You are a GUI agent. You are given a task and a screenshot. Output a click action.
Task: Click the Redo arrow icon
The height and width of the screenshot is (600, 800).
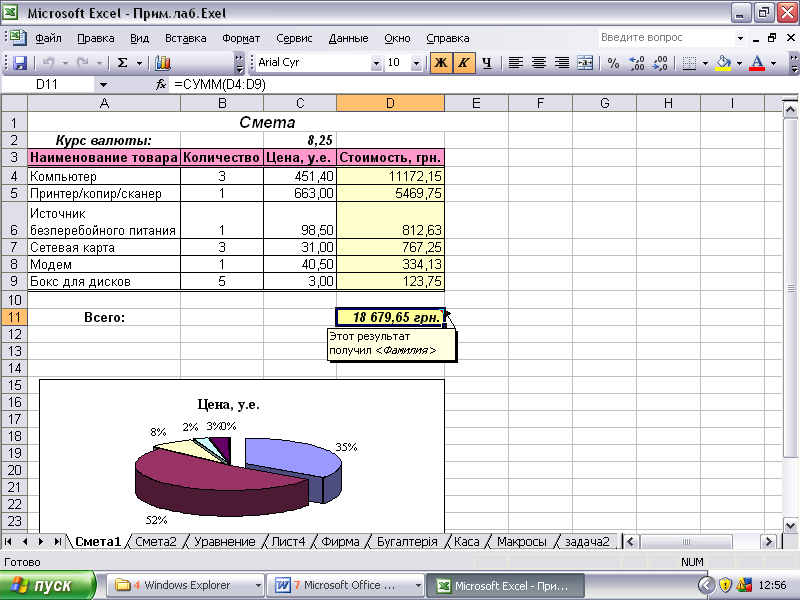82,63
